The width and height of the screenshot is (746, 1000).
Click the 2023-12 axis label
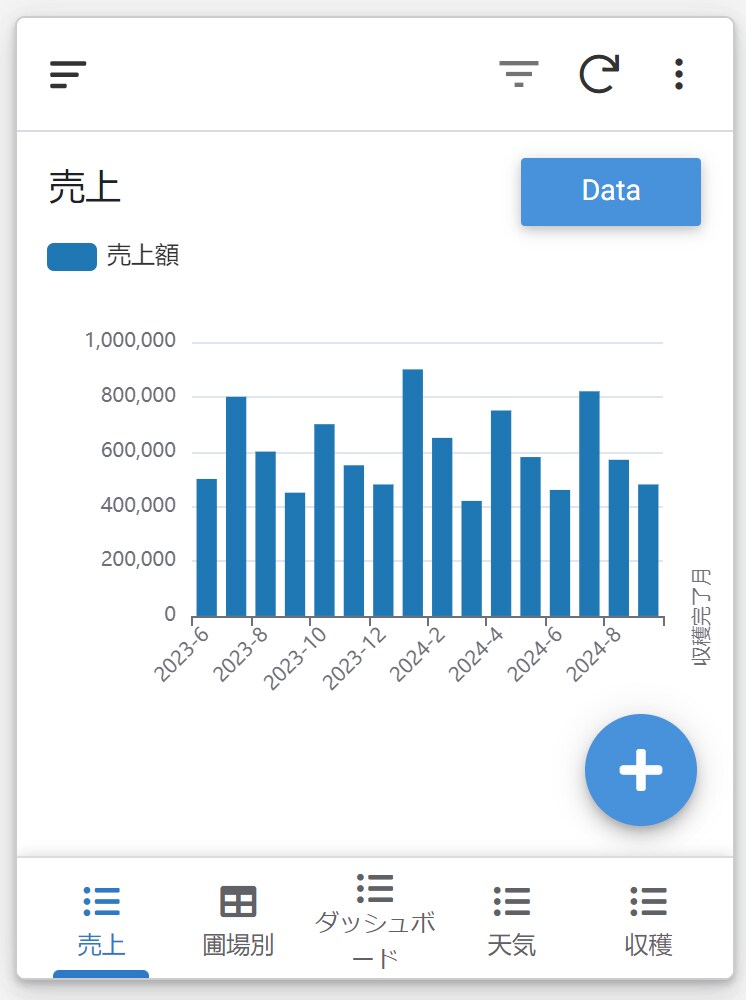pyautogui.click(x=354, y=659)
